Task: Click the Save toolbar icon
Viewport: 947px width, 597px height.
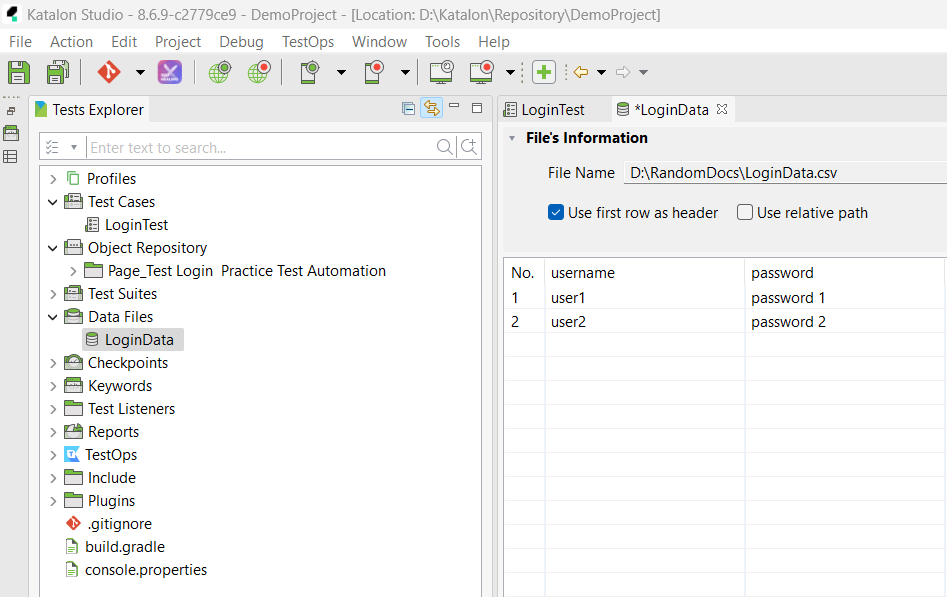Action: point(19,73)
